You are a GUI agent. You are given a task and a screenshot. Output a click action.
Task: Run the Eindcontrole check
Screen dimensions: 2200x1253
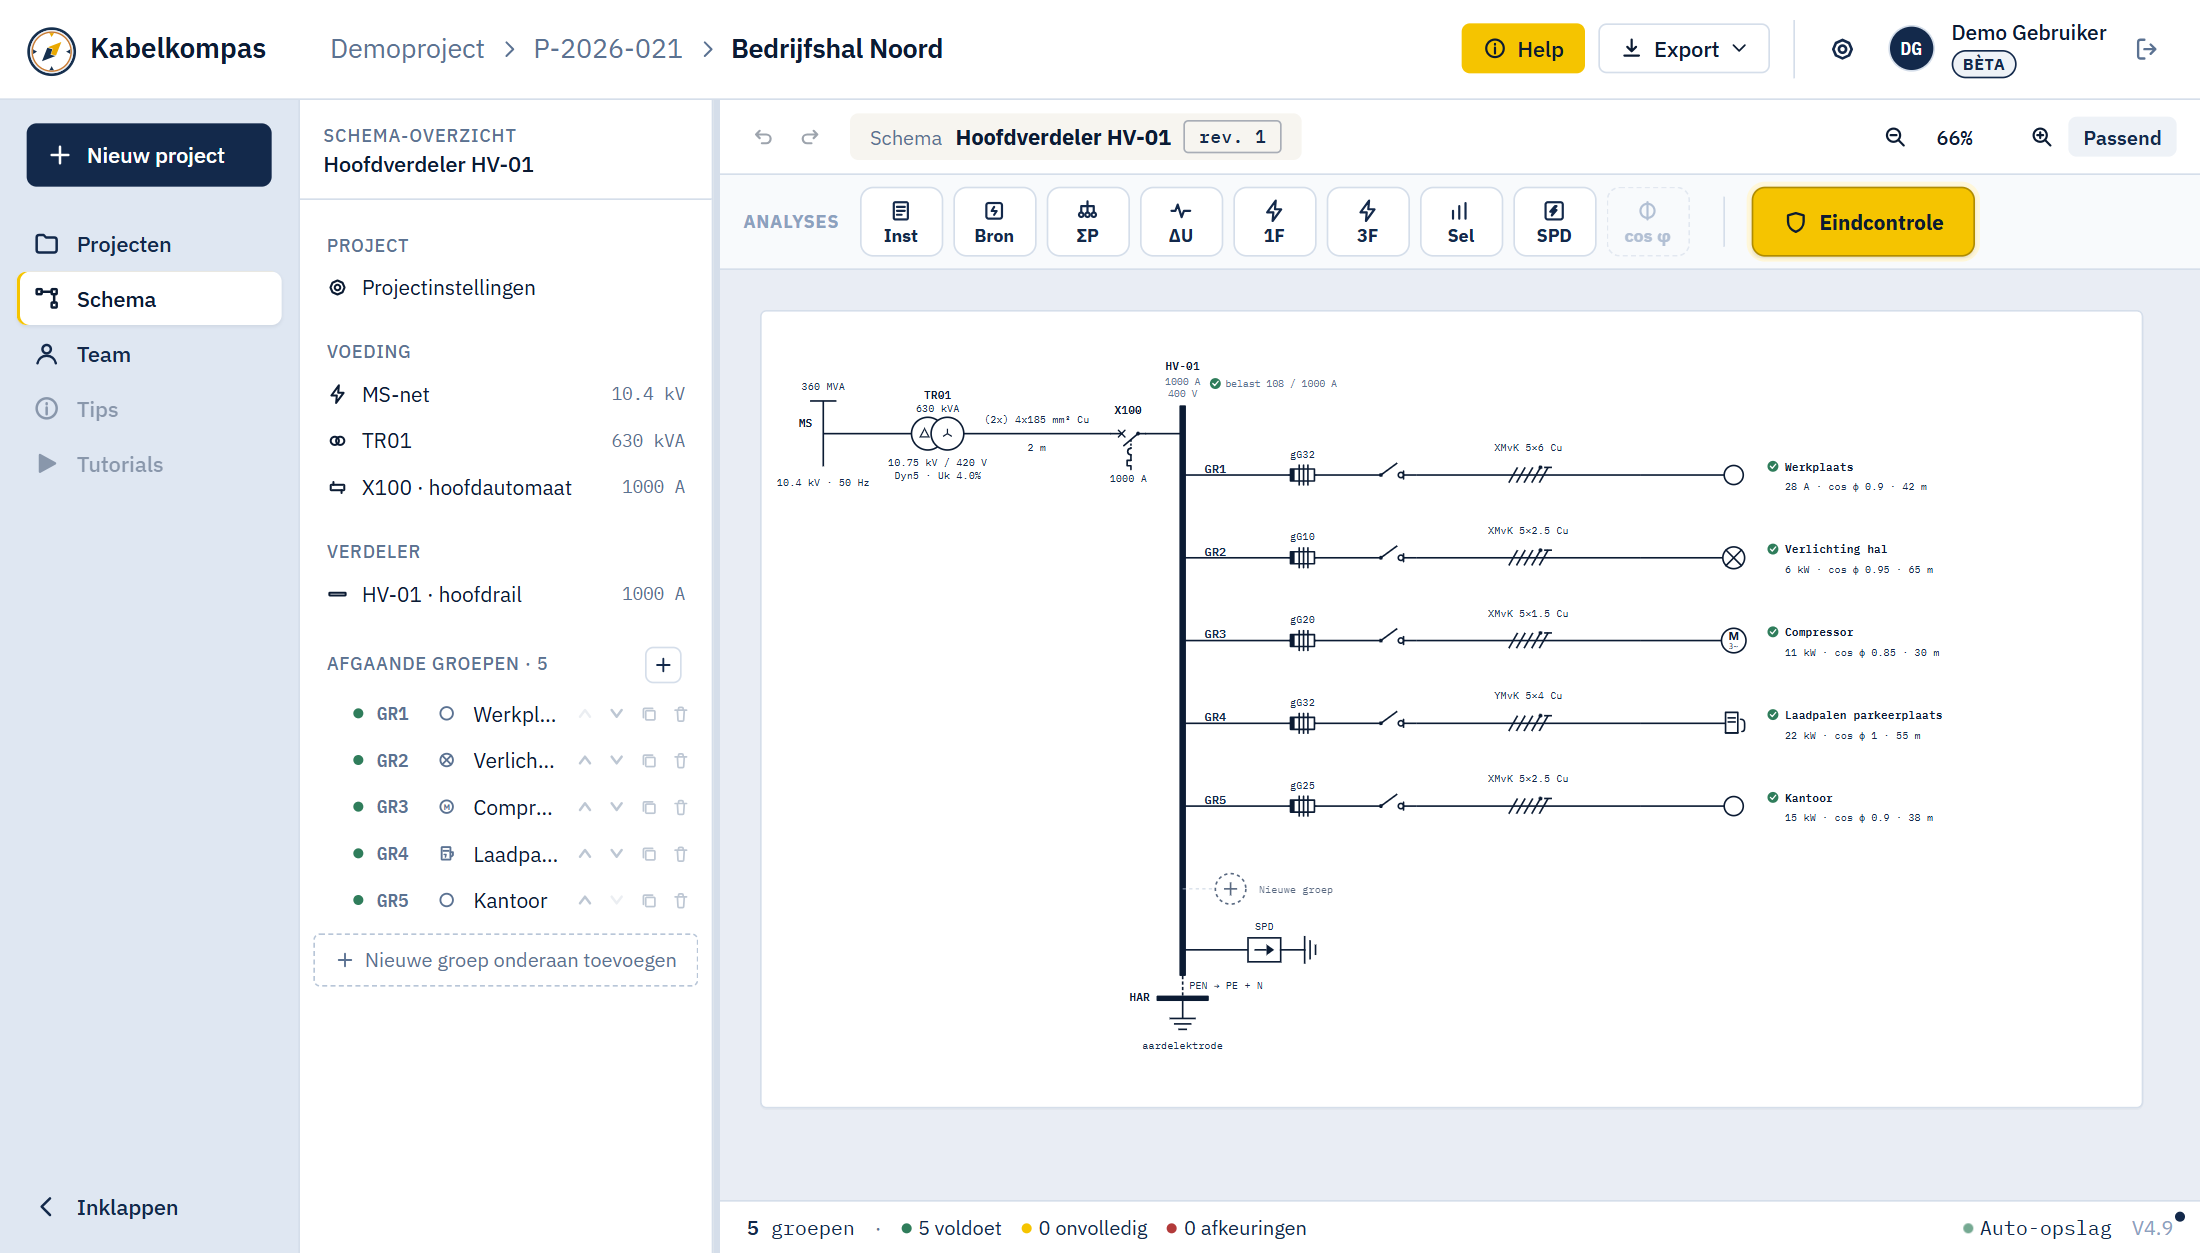click(x=1863, y=222)
